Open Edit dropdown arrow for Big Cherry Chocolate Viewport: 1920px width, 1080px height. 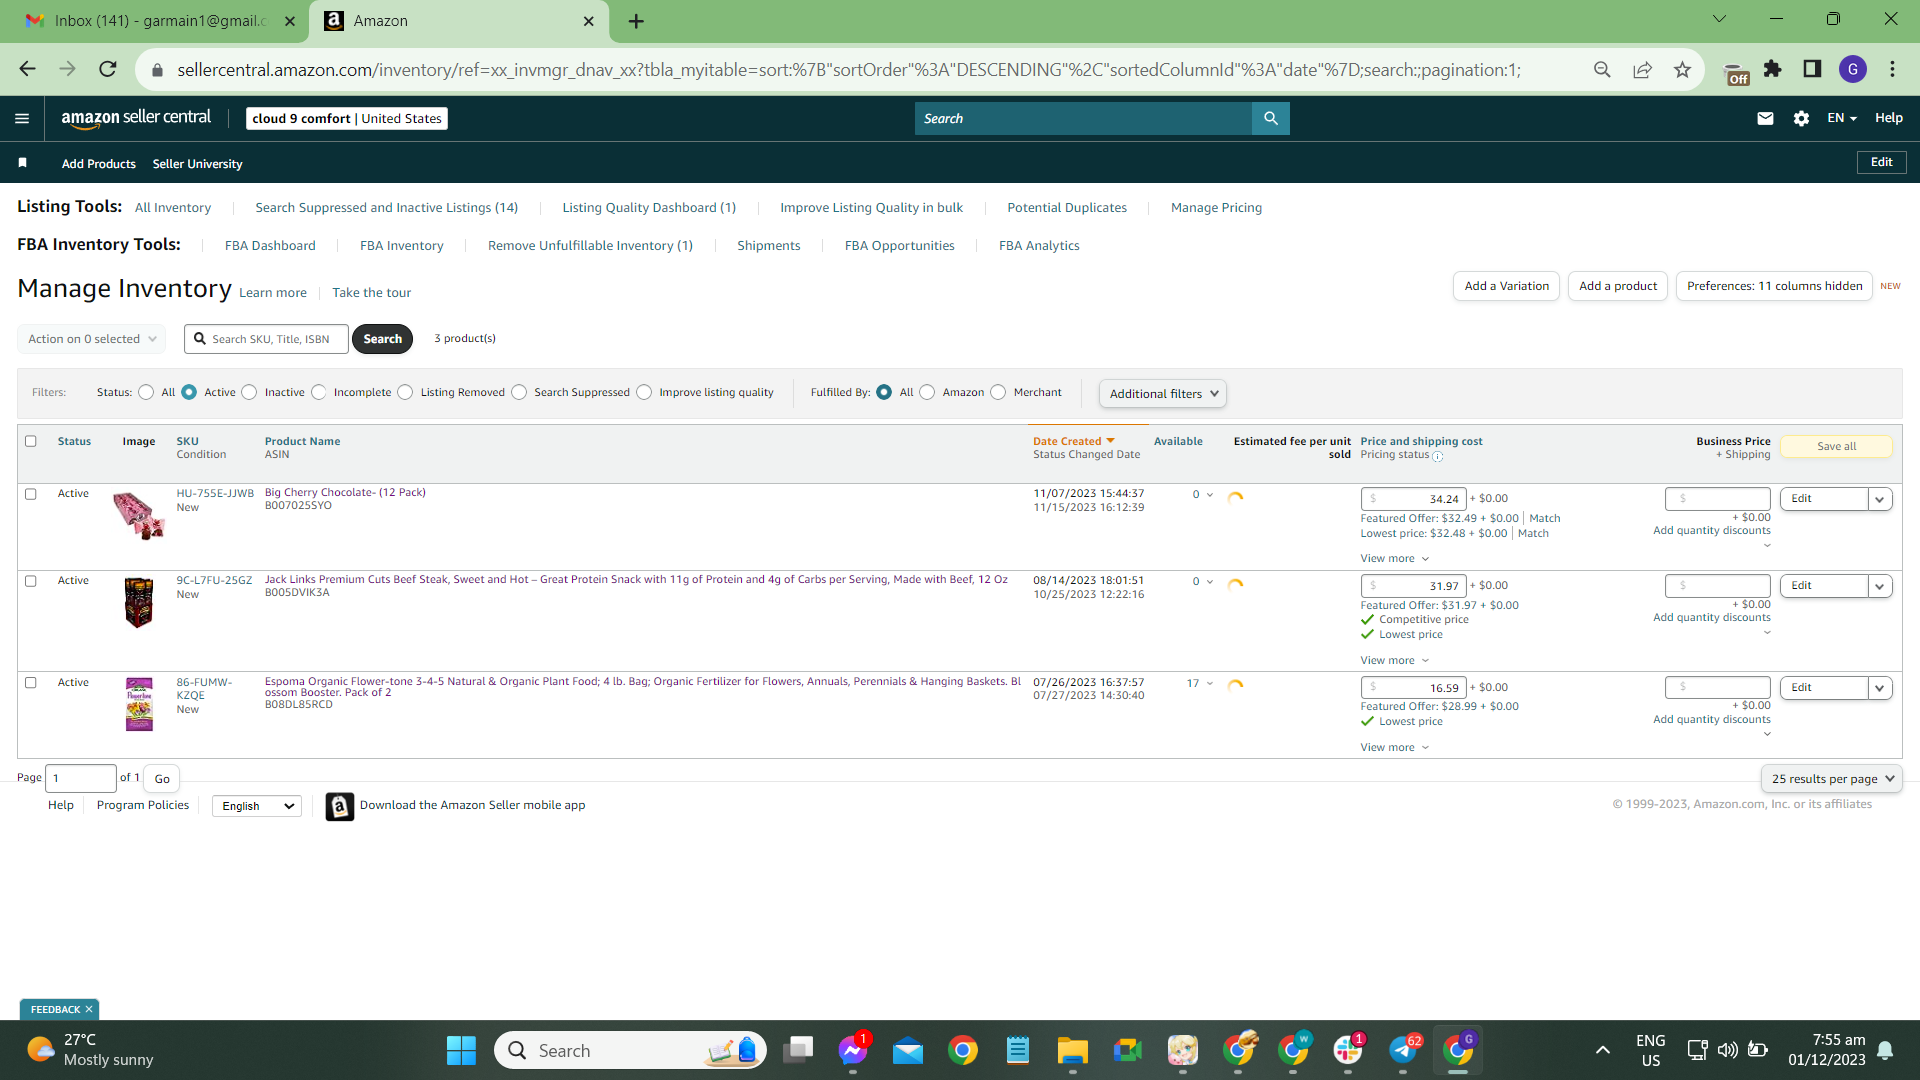[x=1880, y=499]
